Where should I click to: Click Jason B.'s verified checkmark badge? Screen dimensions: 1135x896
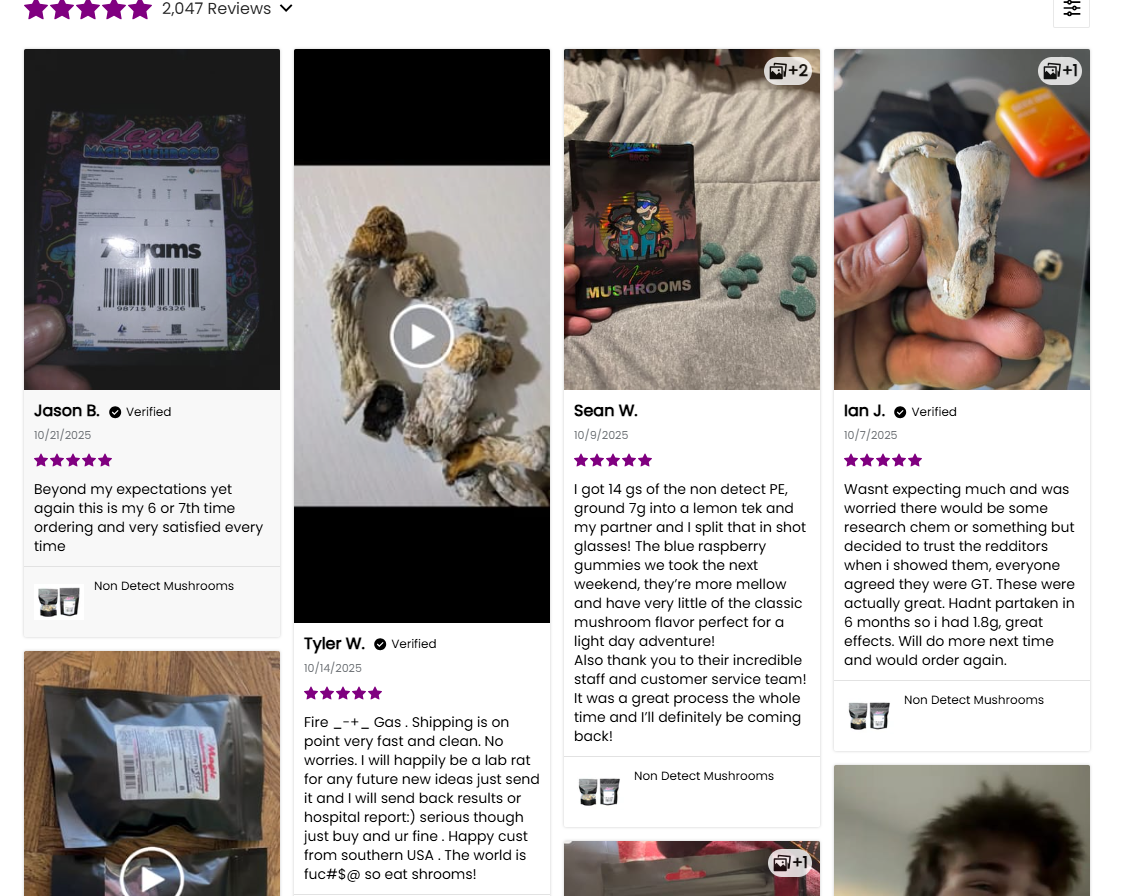tap(115, 412)
